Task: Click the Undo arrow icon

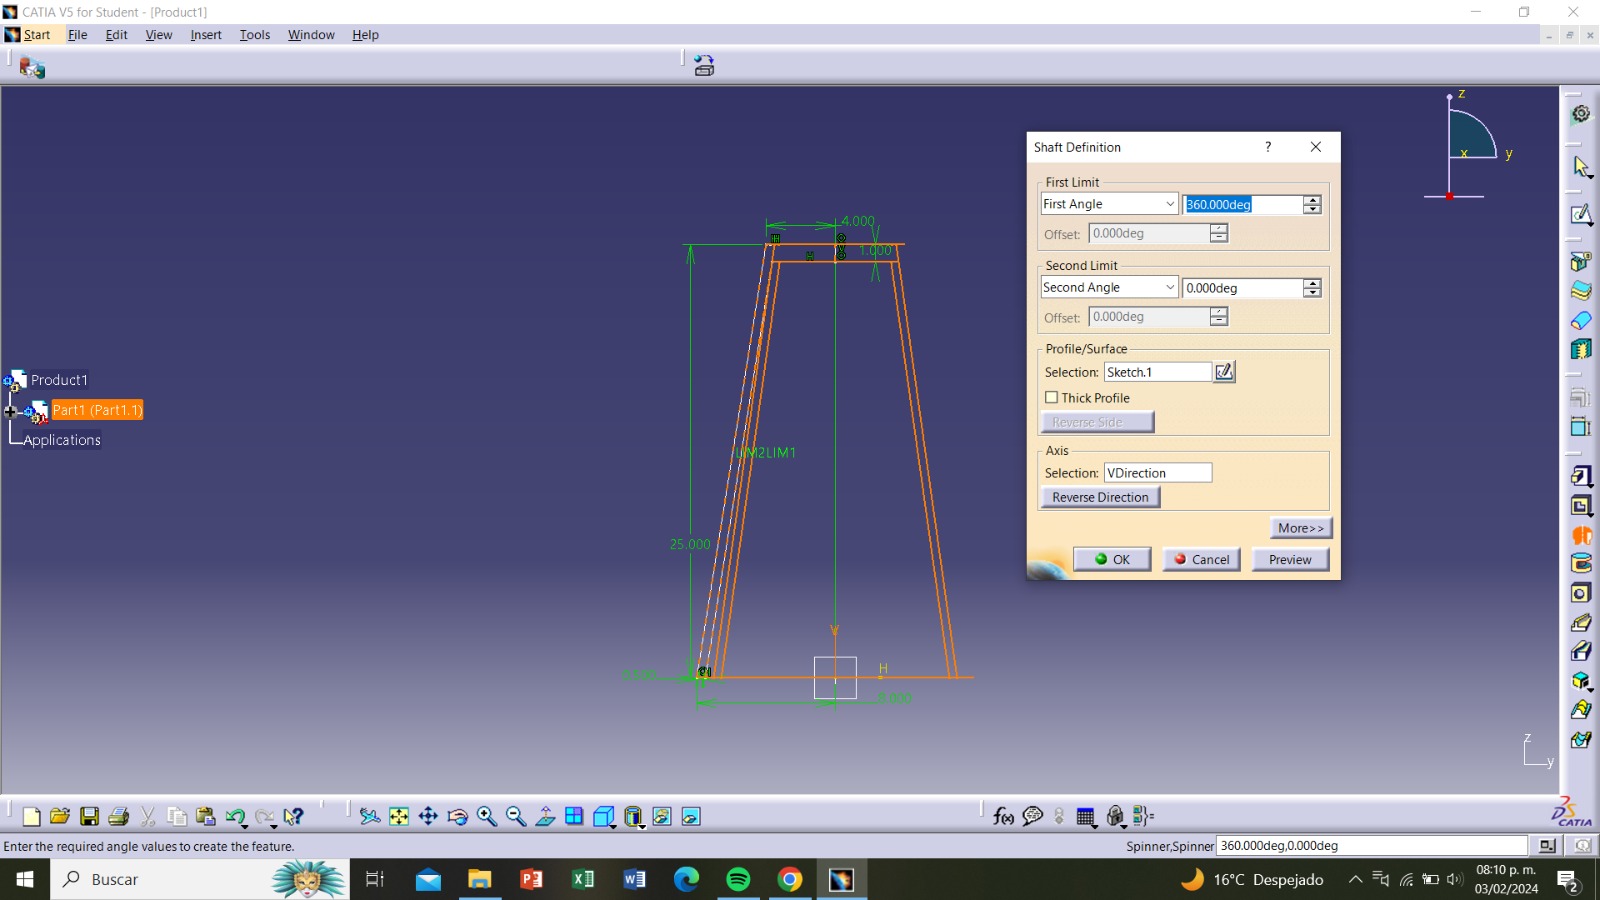Action: pyautogui.click(x=235, y=817)
